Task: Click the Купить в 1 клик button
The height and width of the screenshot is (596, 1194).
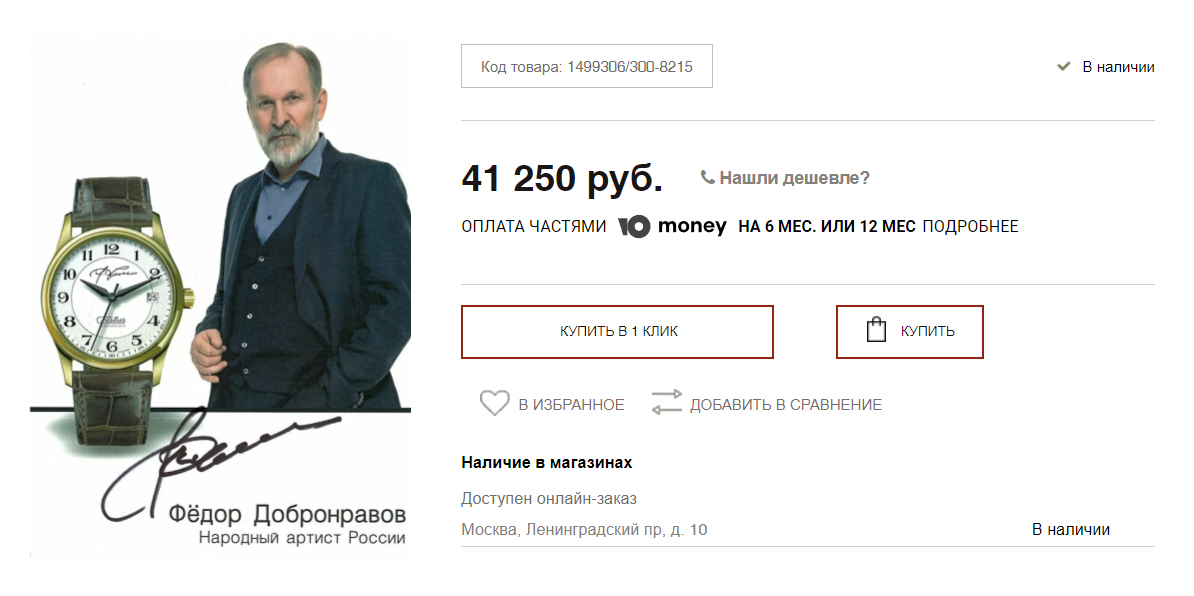Action: point(618,332)
